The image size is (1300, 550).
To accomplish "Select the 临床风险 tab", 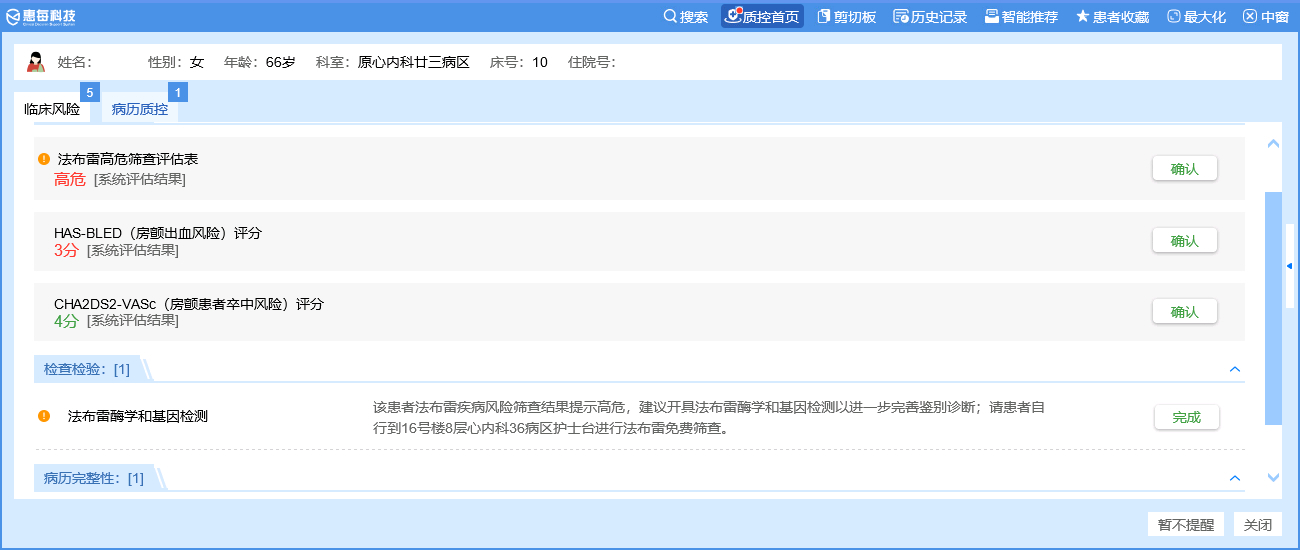I will pyautogui.click(x=52, y=109).
